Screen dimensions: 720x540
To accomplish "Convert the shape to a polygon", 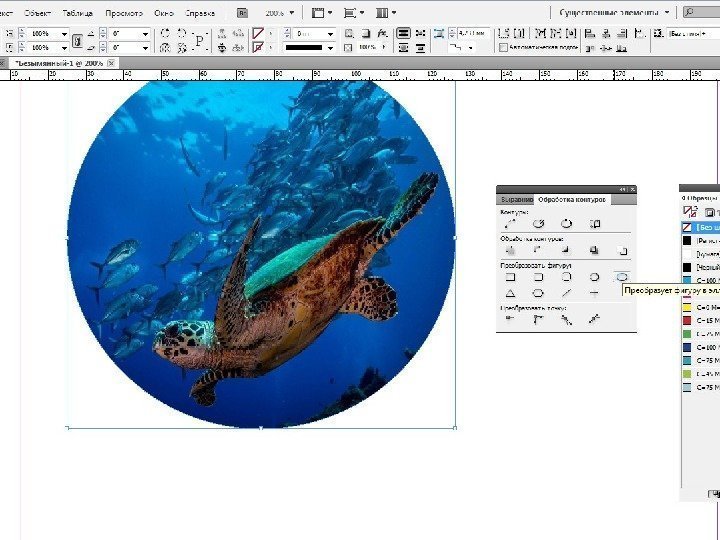I will coord(538,293).
